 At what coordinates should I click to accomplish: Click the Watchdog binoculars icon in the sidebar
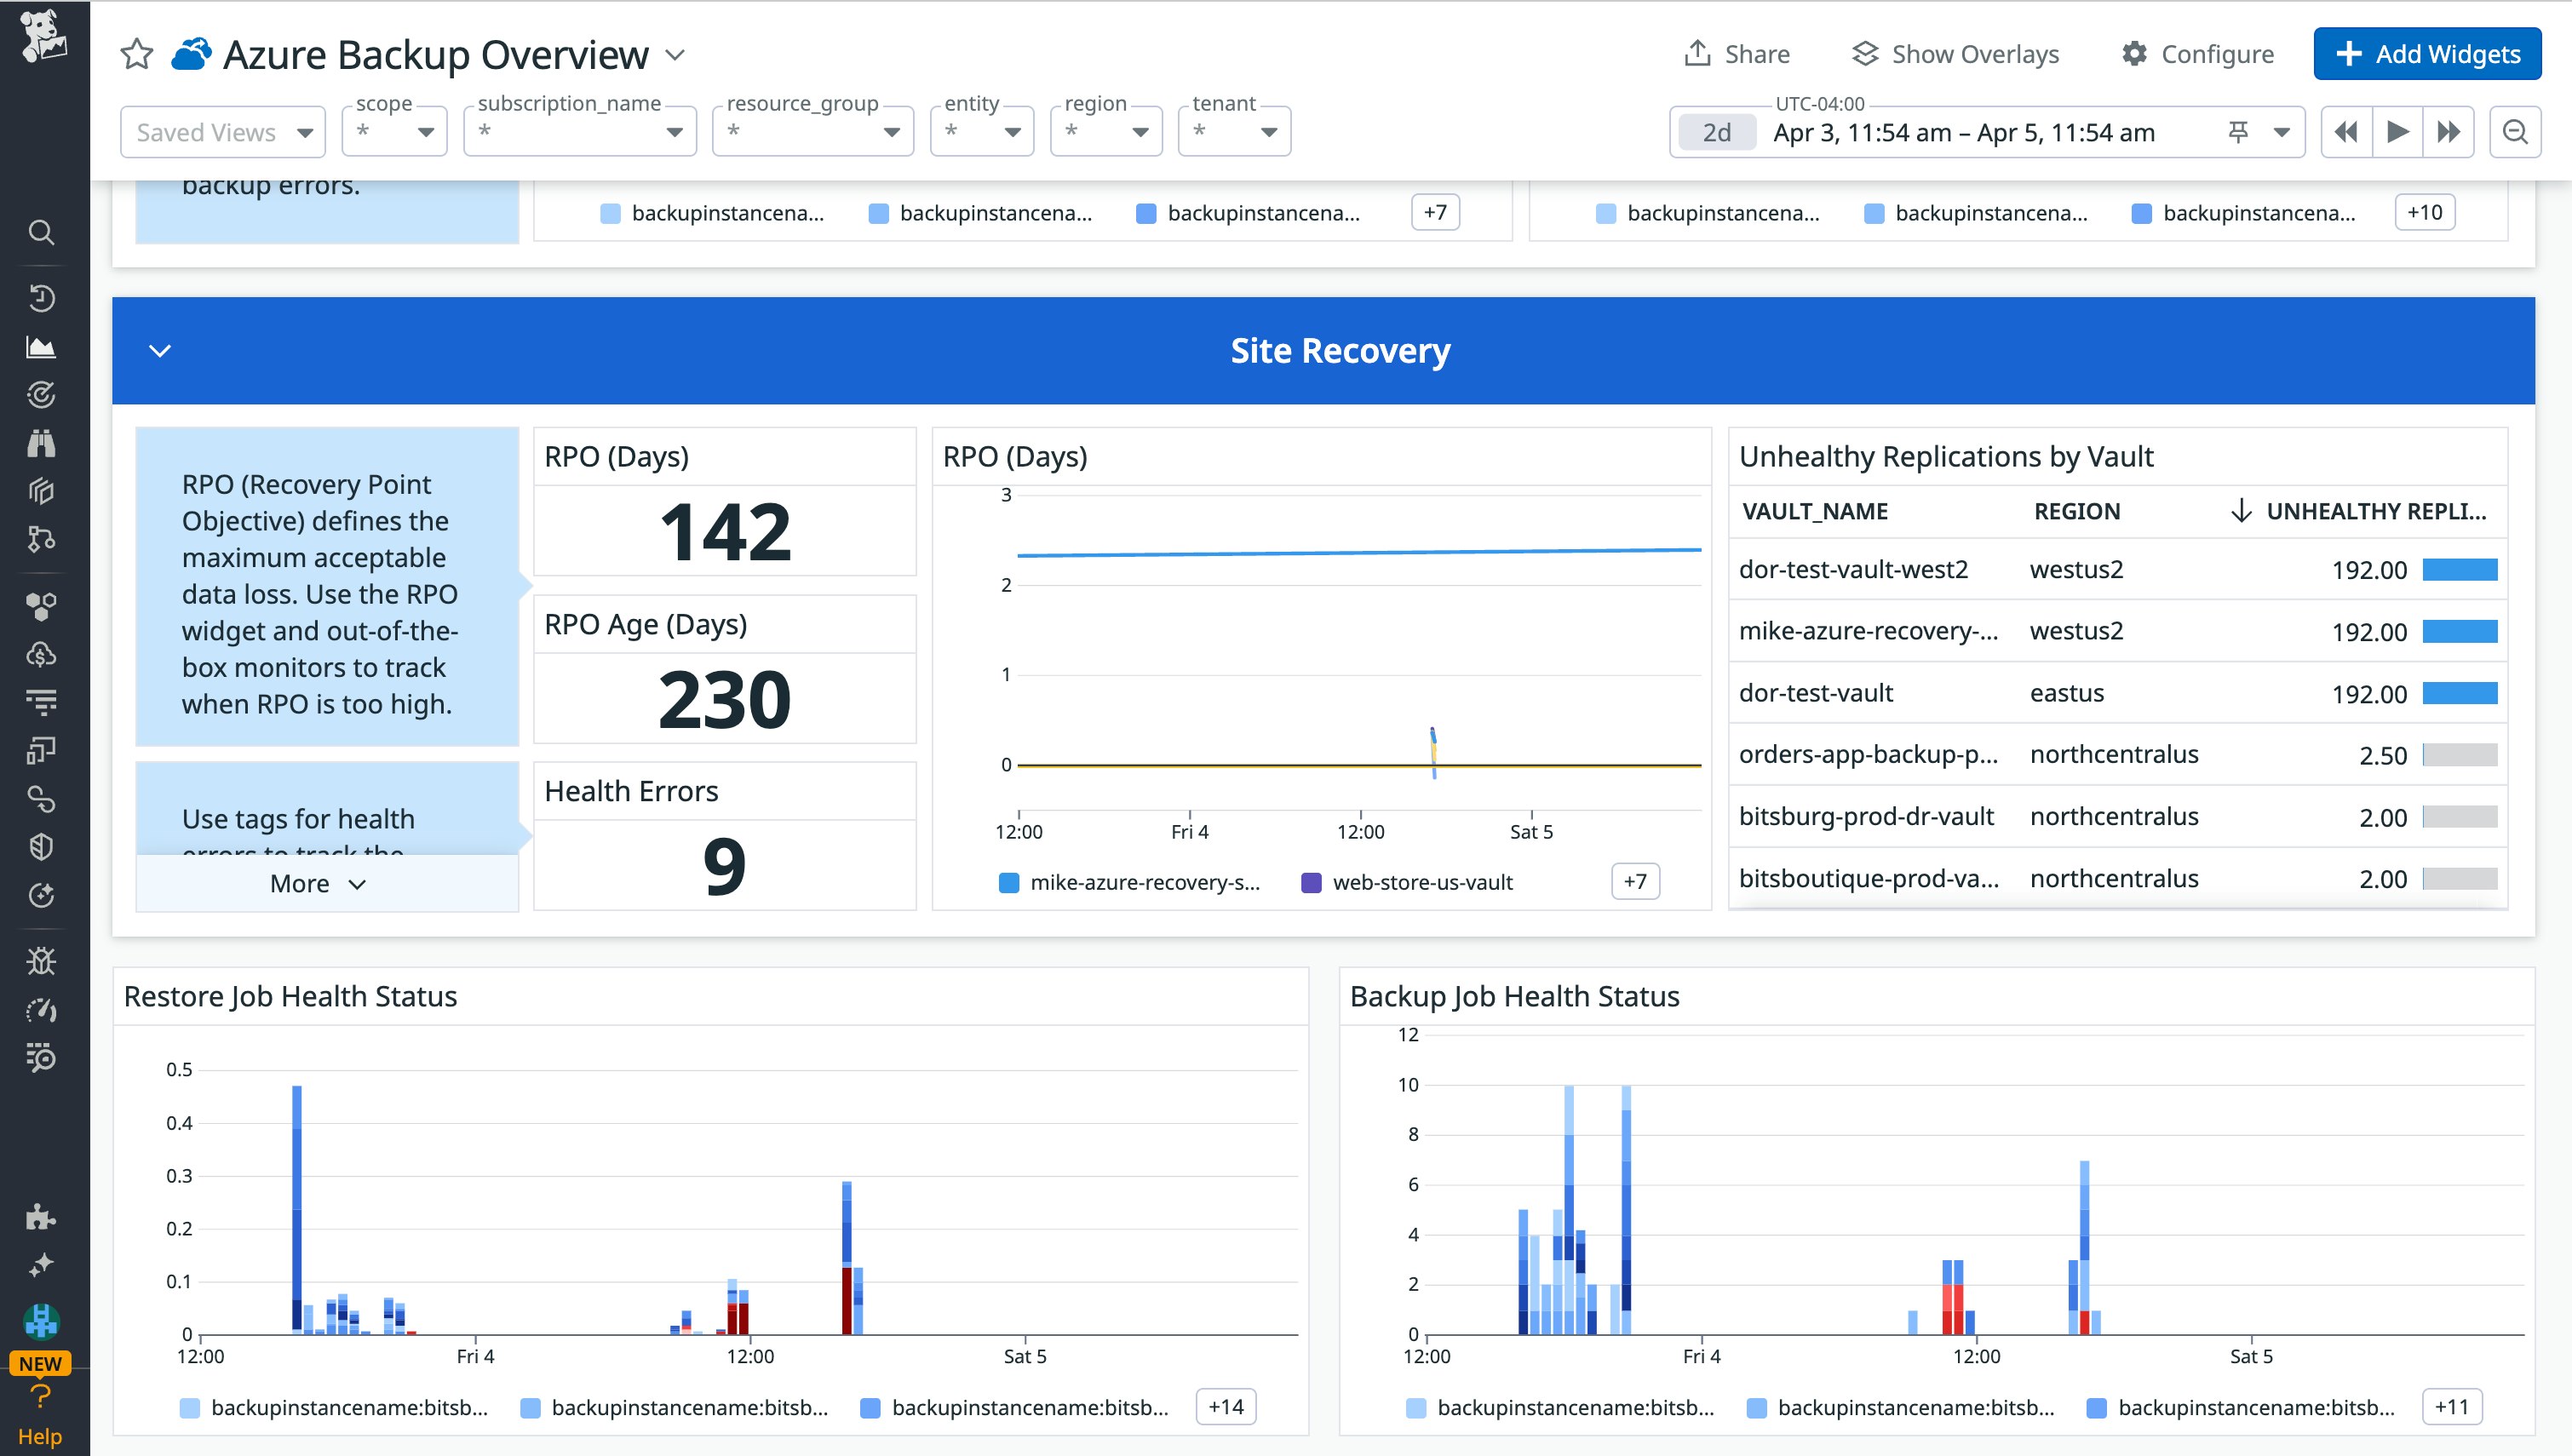click(41, 443)
